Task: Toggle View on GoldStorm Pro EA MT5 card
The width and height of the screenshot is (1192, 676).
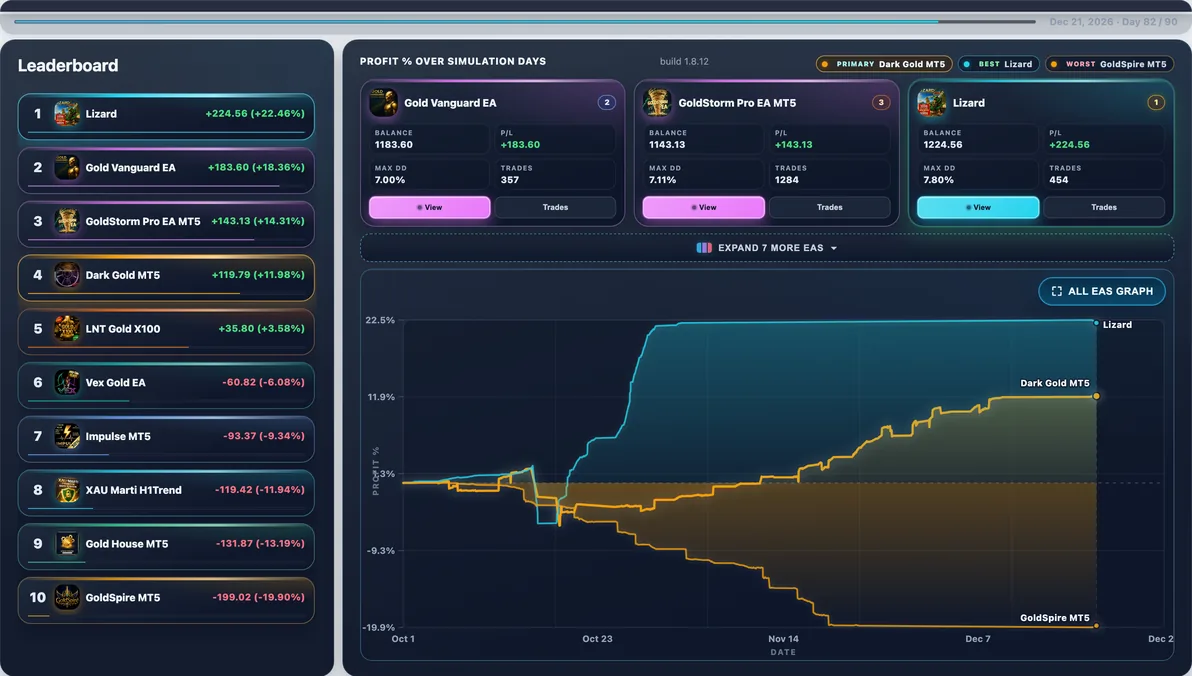Action: [x=704, y=208]
